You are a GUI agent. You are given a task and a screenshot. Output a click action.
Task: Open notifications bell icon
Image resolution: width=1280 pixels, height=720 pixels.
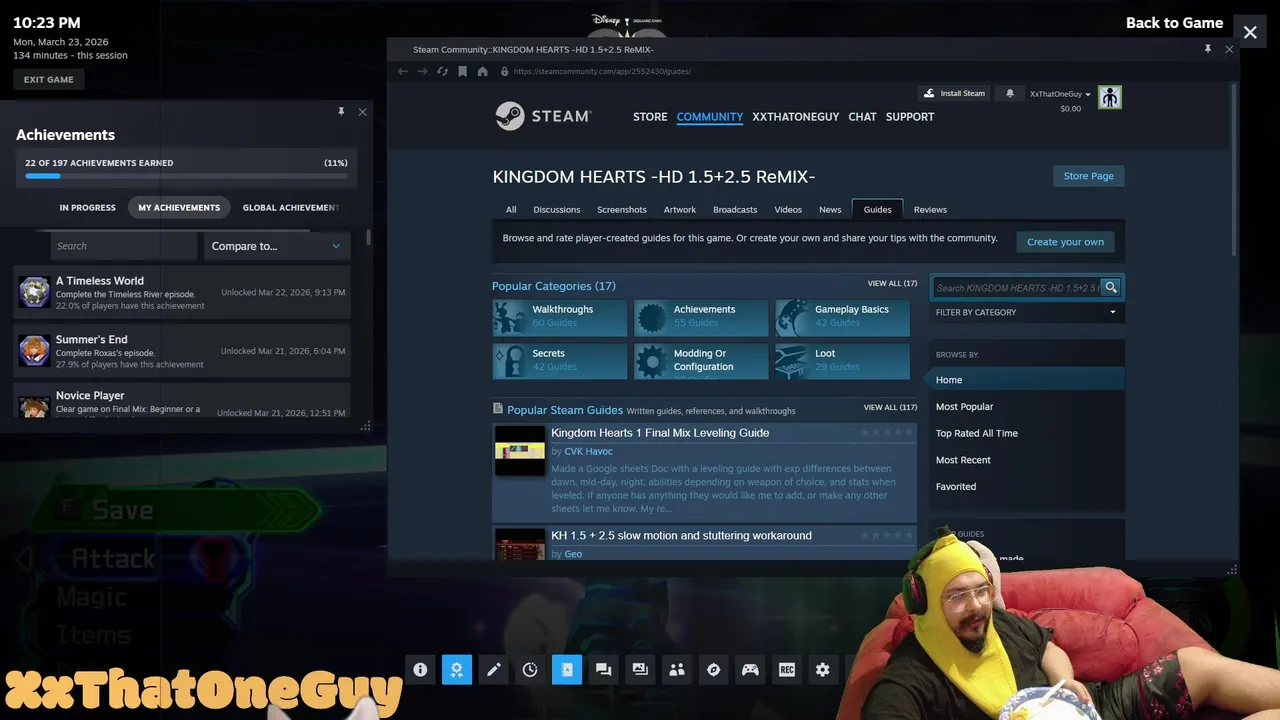click(x=1010, y=93)
